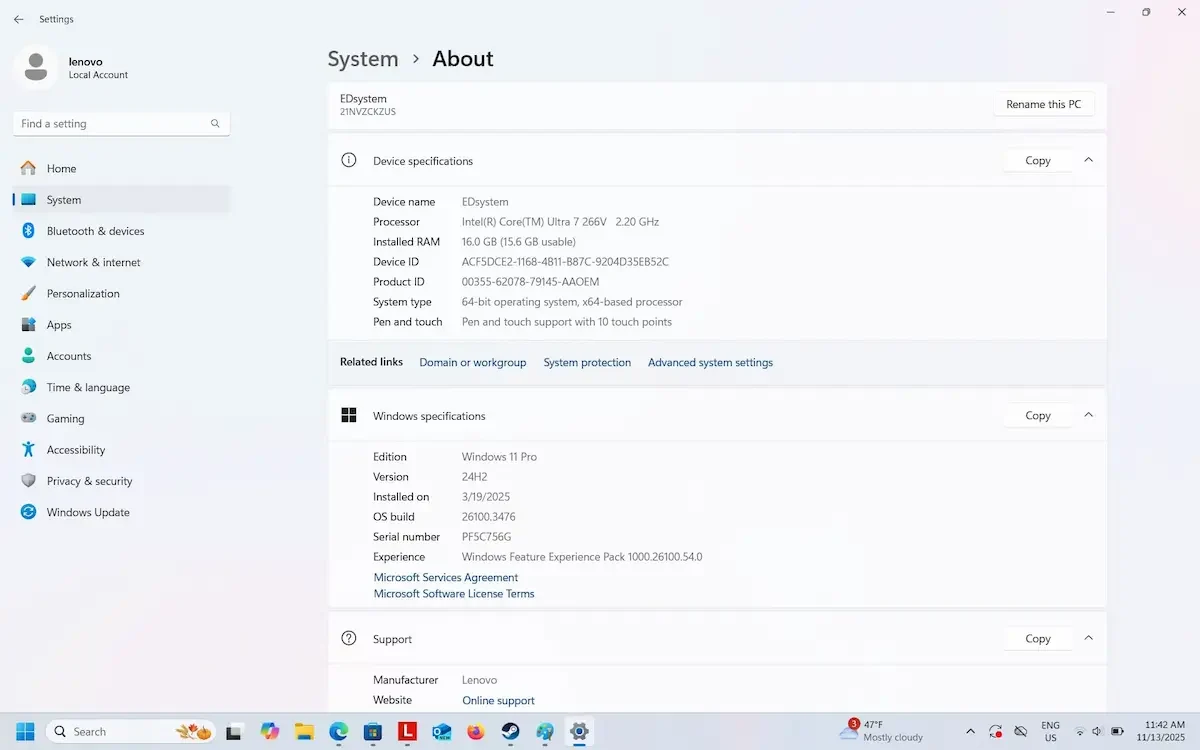The image size is (1200, 750).
Task: Copy the Support information
Action: [1038, 638]
